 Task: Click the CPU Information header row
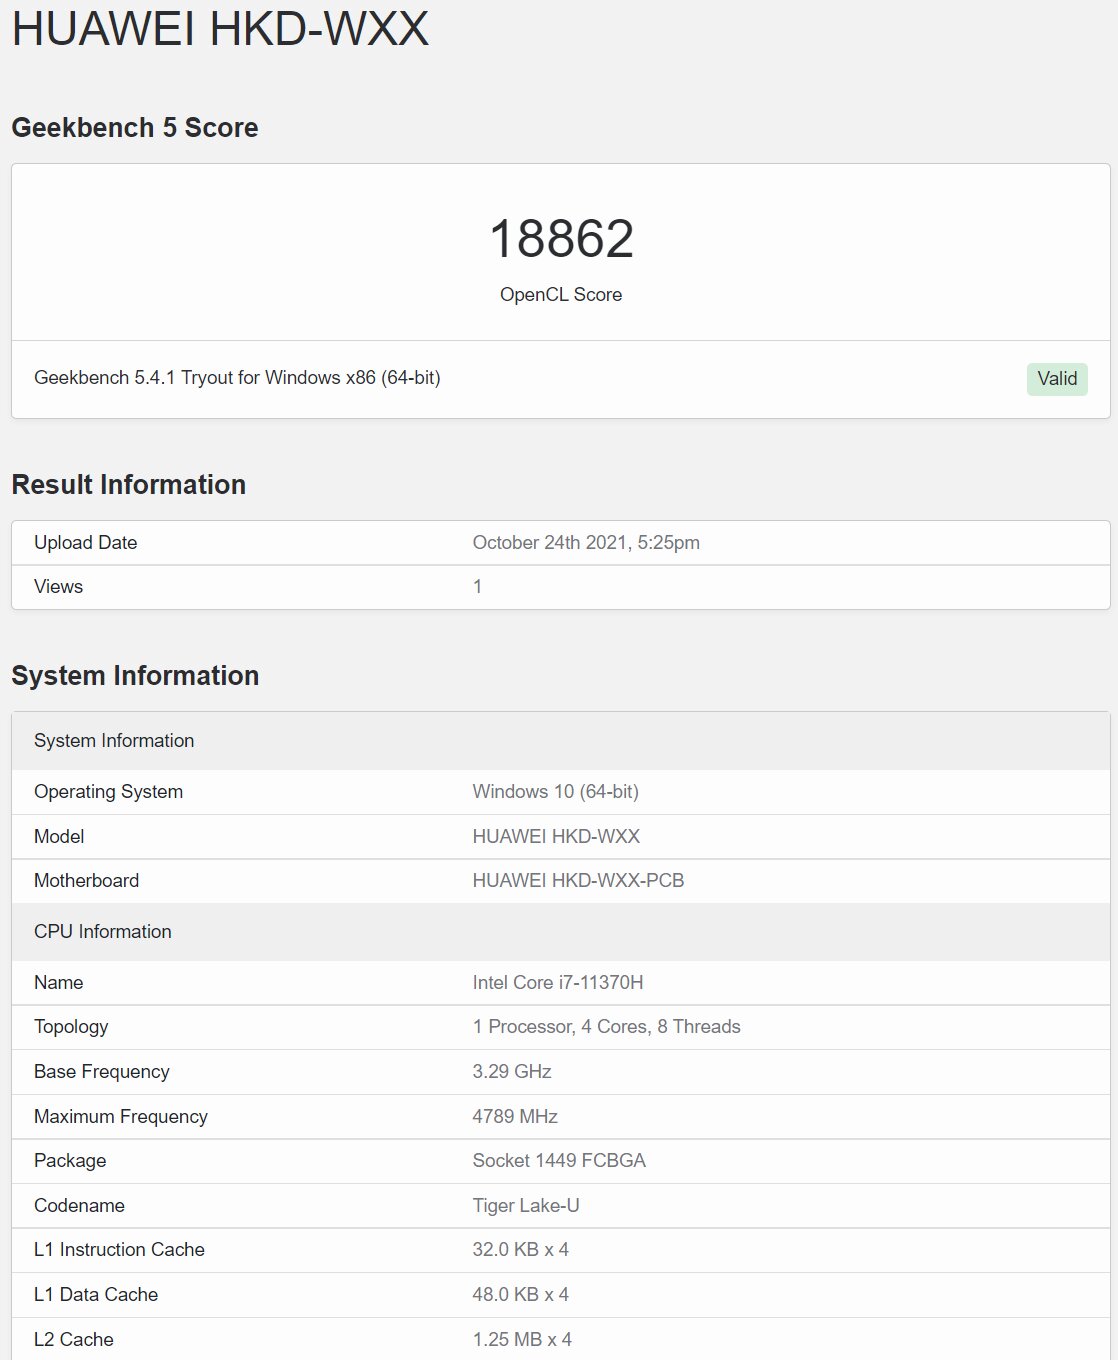(x=561, y=932)
